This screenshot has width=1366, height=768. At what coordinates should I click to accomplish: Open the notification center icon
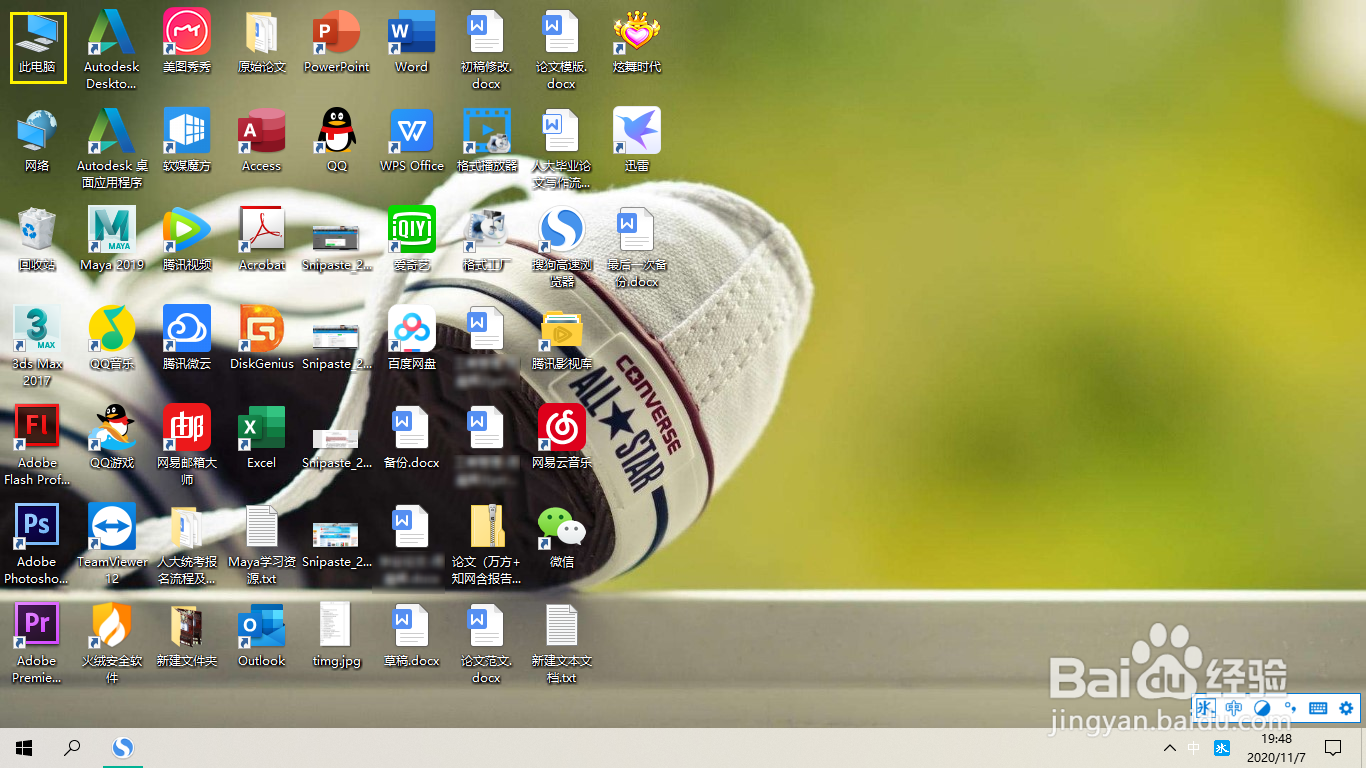(1332, 747)
